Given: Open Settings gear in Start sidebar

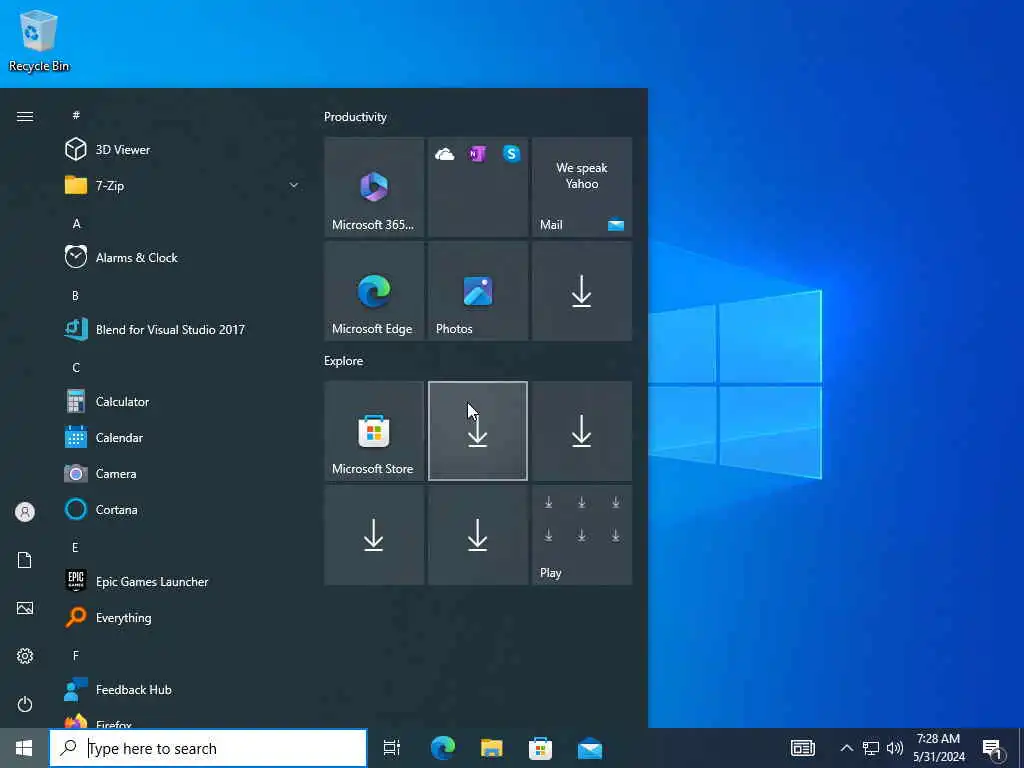Looking at the screenshot, I should click(25, 656).
